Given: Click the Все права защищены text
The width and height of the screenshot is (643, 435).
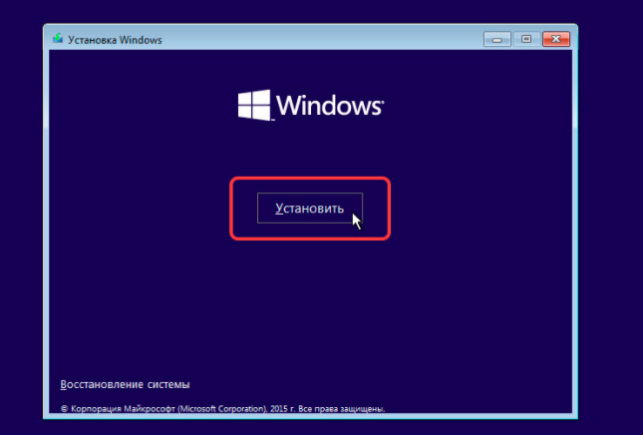Looking at the screenshot, I should 341,409.
